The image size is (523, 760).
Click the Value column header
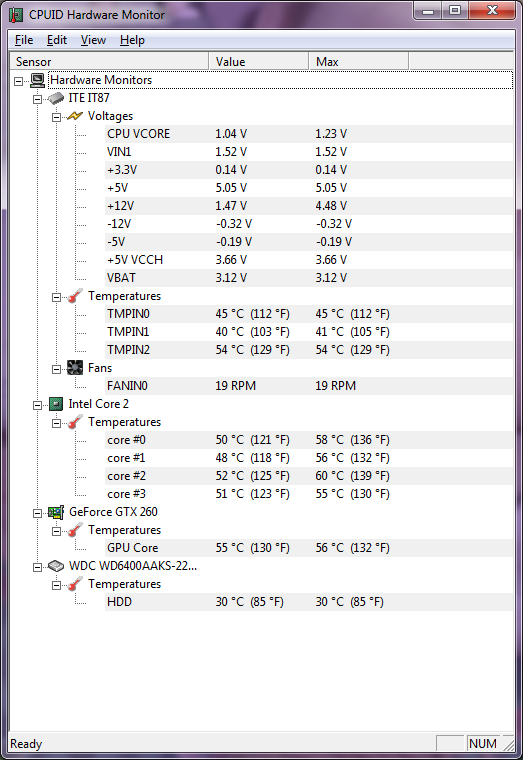(259, 62)
